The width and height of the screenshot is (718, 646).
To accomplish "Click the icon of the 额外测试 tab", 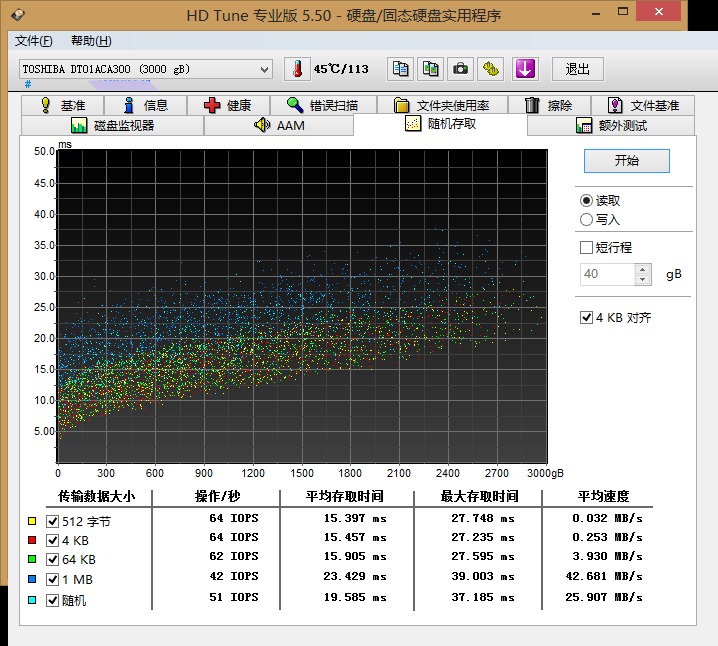I will point(584,125).
